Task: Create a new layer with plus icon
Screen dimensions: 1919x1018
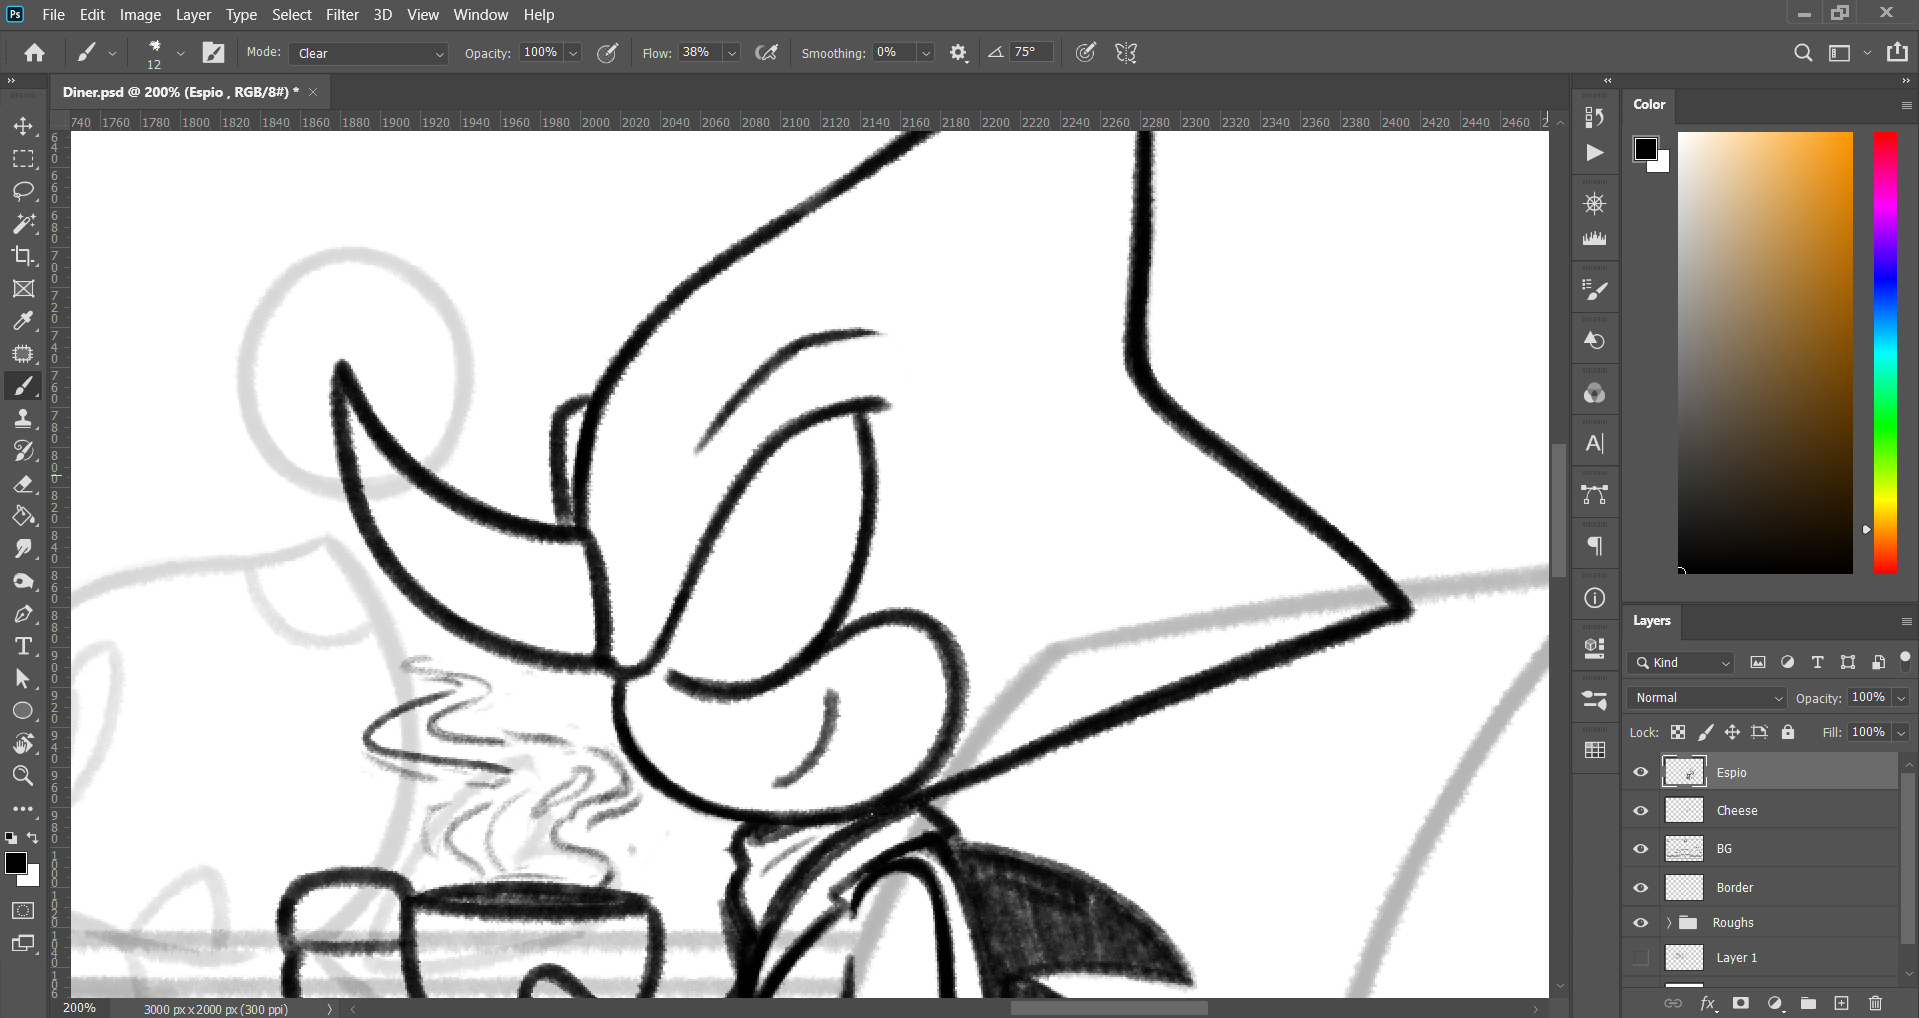Action: point(1841,1003)
